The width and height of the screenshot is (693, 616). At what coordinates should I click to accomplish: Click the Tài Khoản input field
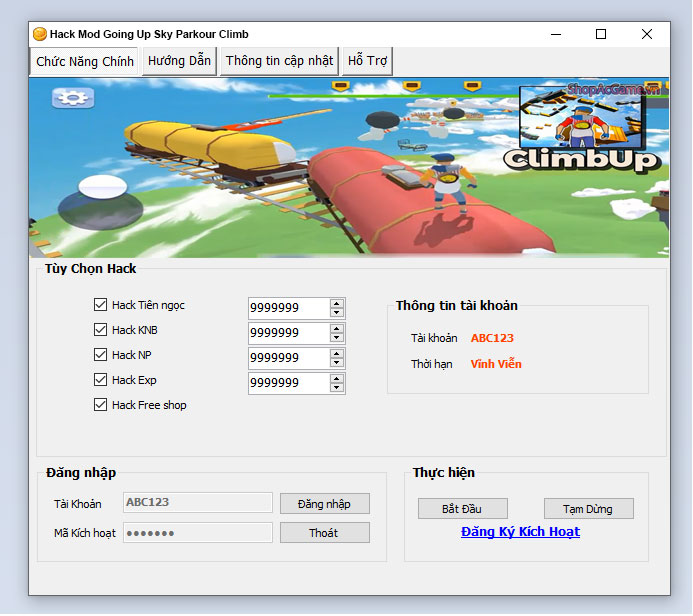pyautogui.click(x=198, y=502)
